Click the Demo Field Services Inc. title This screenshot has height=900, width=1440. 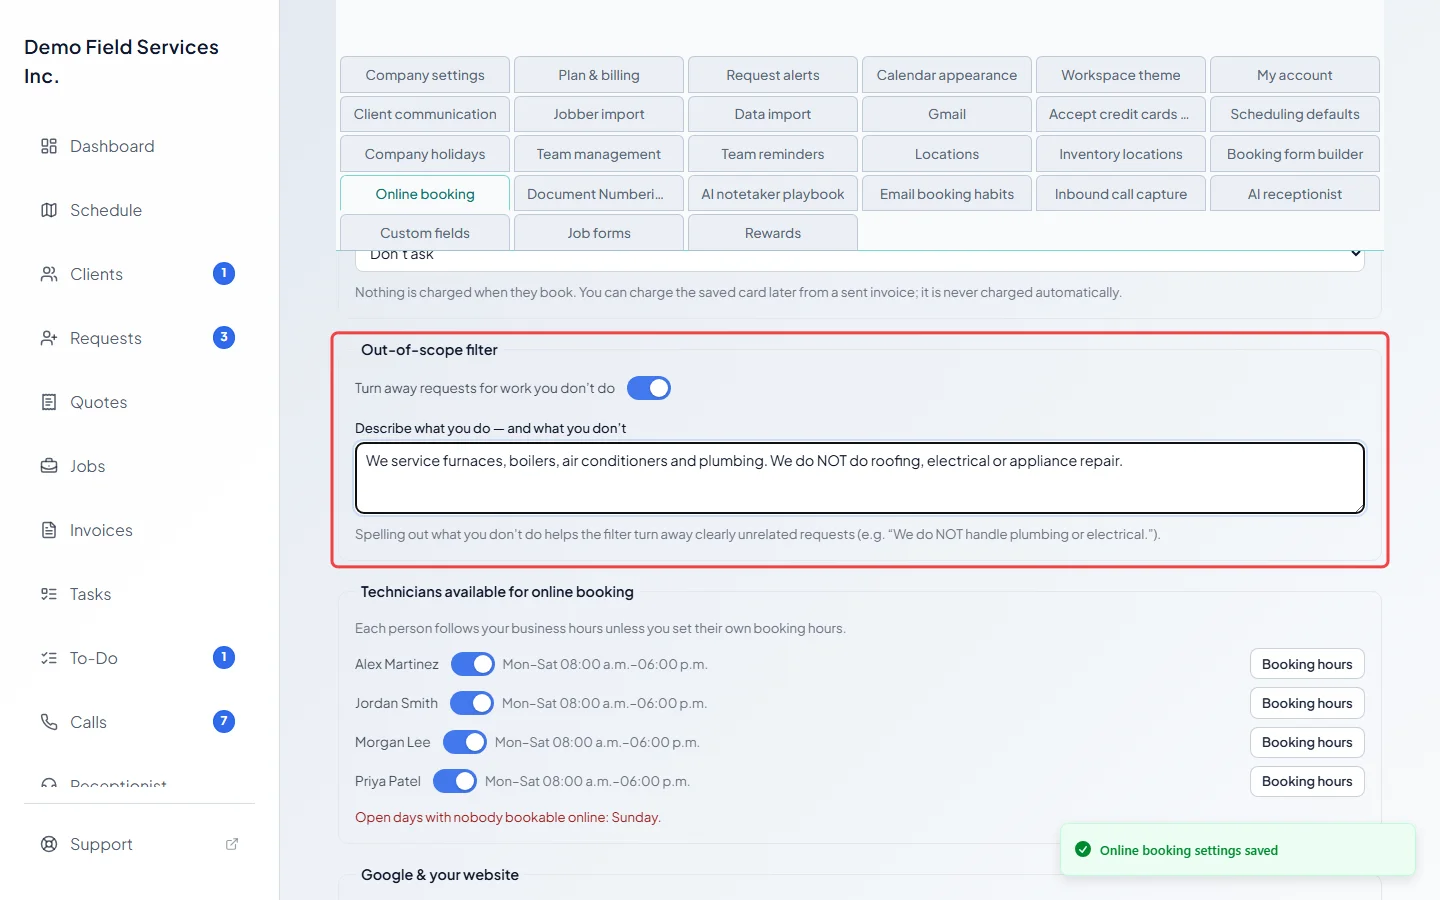coord(121,61)
